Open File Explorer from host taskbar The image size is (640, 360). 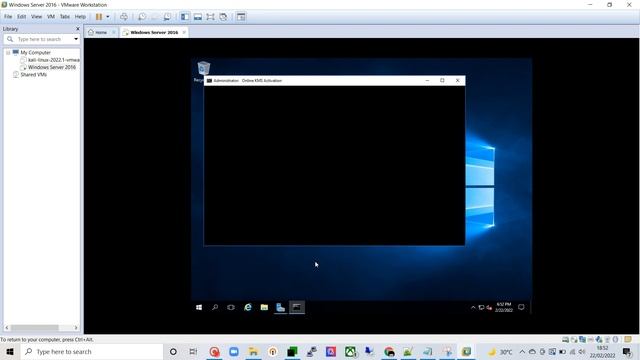pyautogui.click(x=253, y=351)
